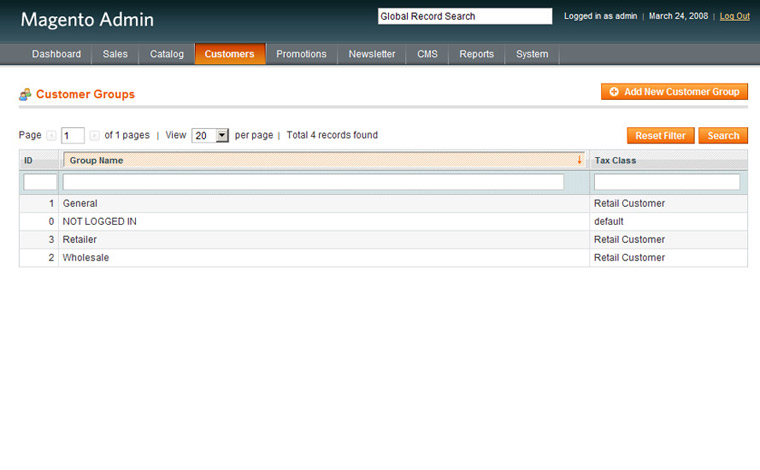Click the 'Logged in as admin' text
This screenshot has width=760, height=470.
coord(601,16)
